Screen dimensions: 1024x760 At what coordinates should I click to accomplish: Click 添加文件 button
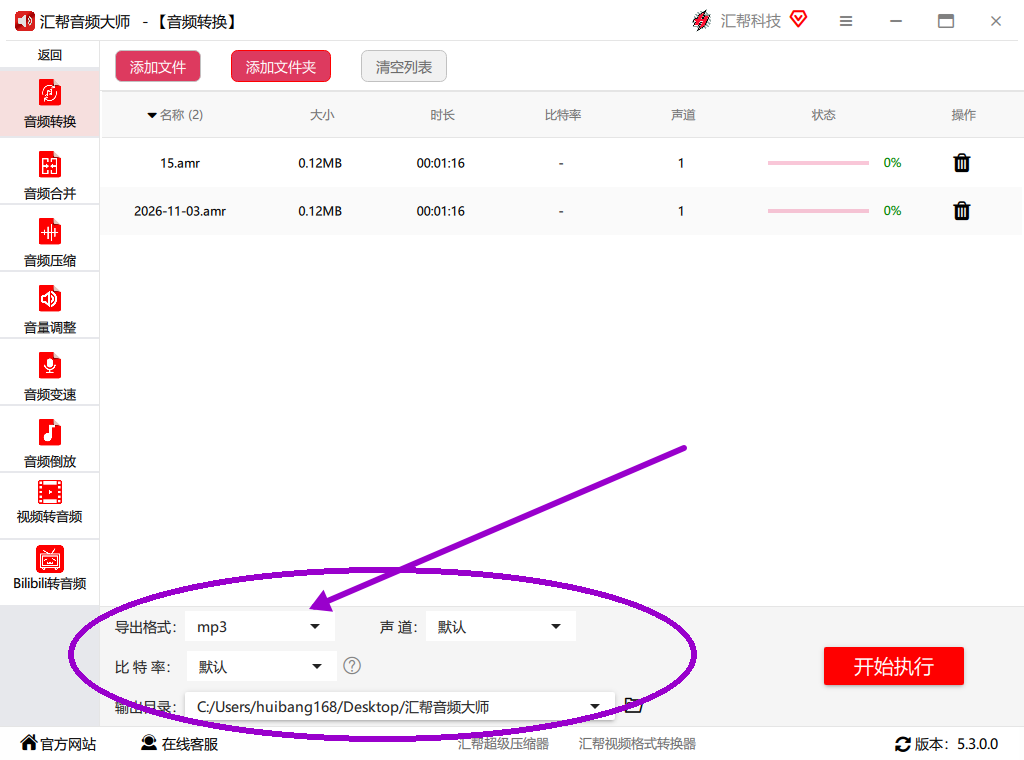(x=158, y=67)
